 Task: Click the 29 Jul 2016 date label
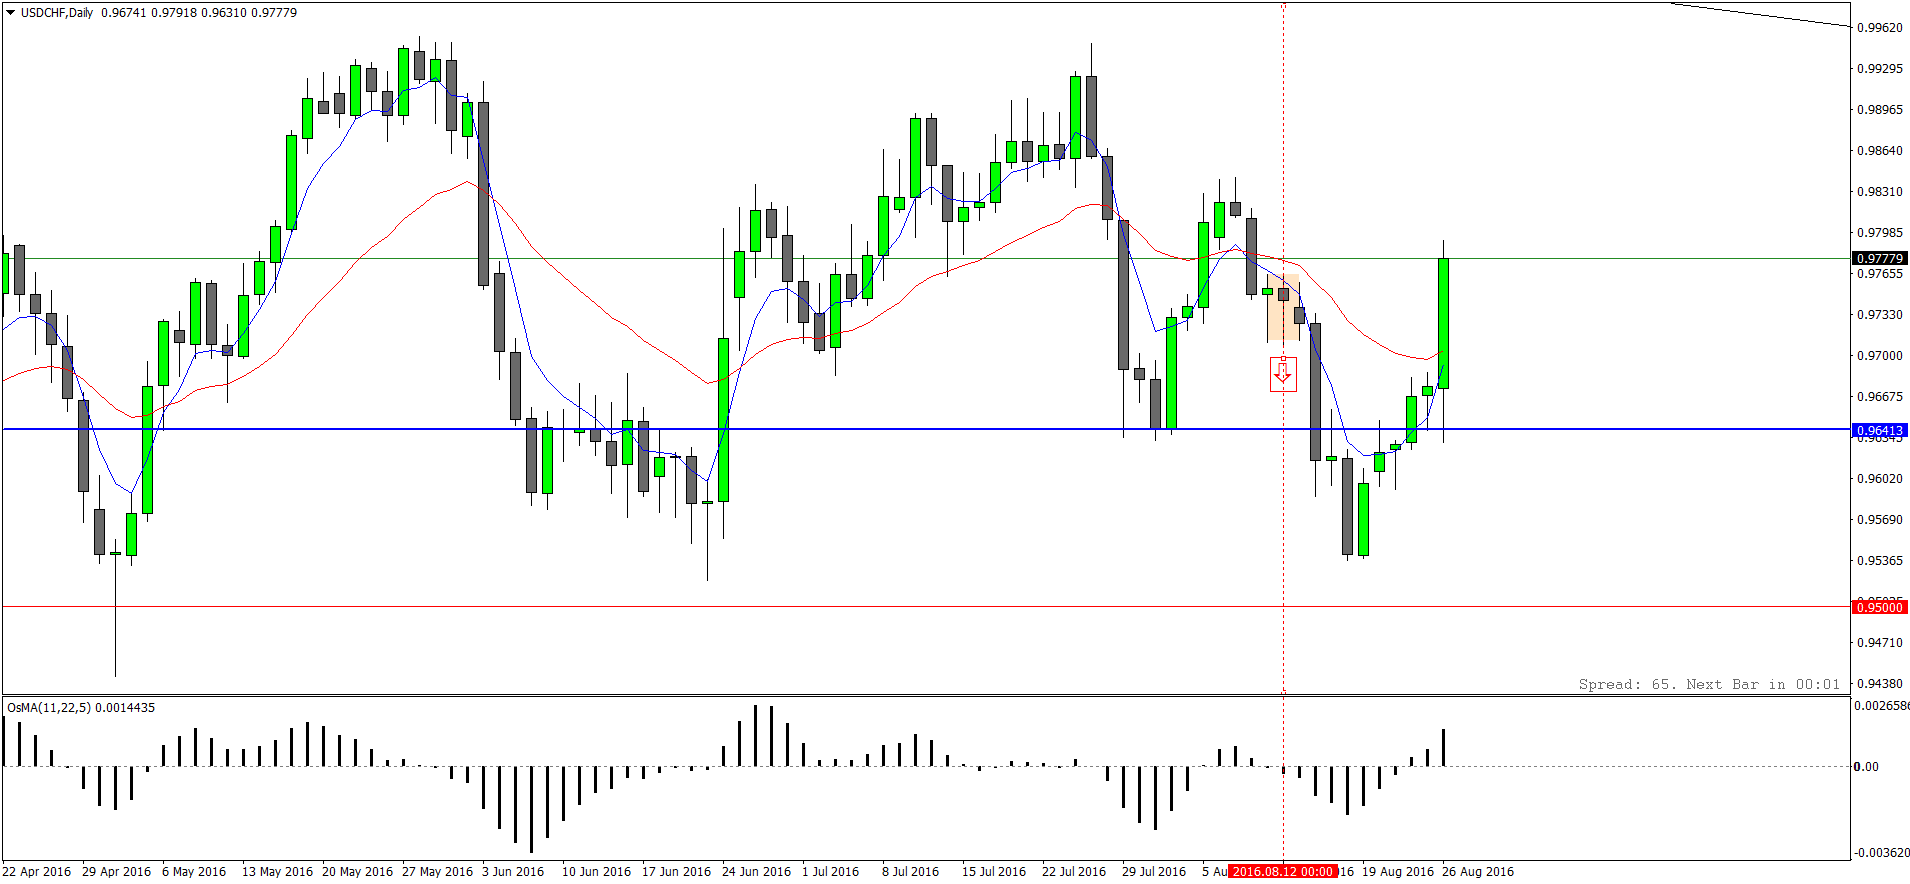point(1154,871)
